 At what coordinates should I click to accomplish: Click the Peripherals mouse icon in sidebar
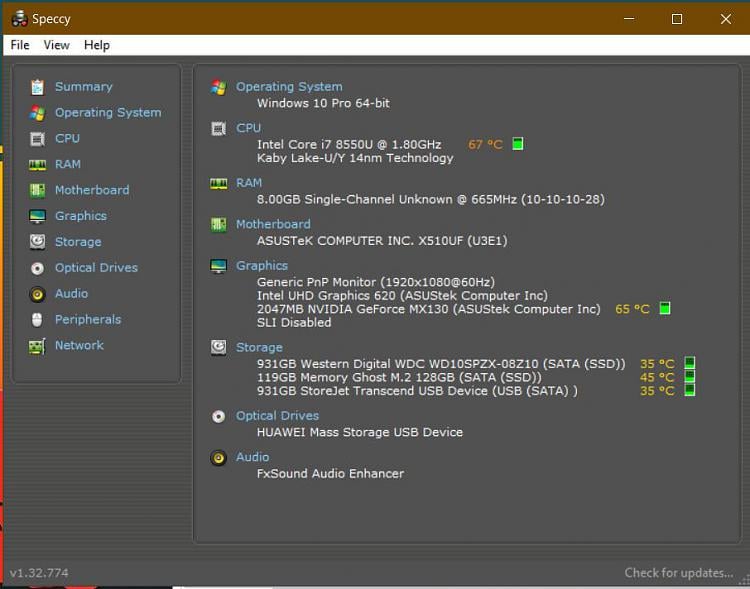37,320
